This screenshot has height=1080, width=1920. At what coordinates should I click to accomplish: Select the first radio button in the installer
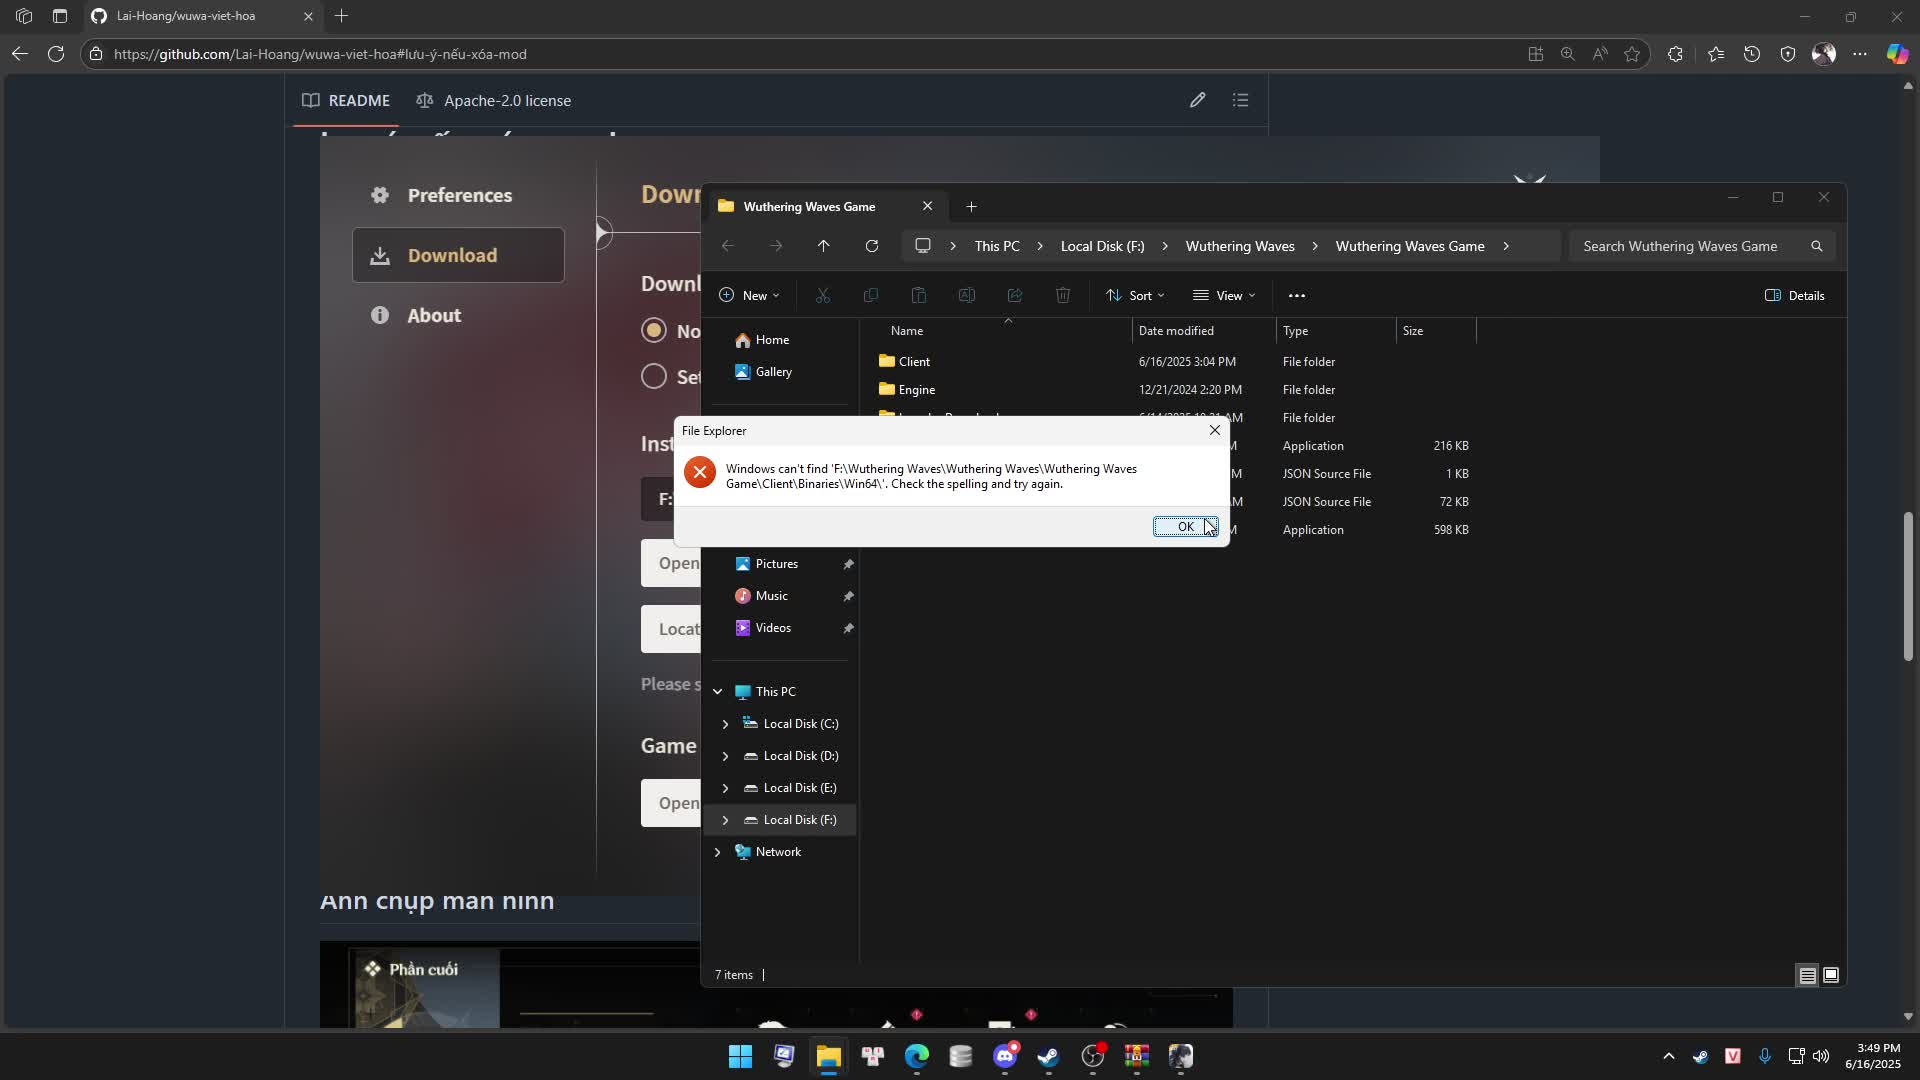[x=653, y=330]
